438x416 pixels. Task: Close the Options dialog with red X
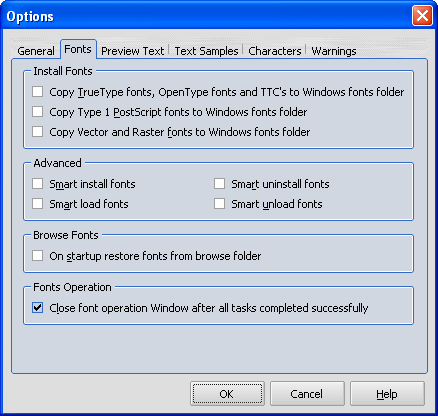pos(422,16)
